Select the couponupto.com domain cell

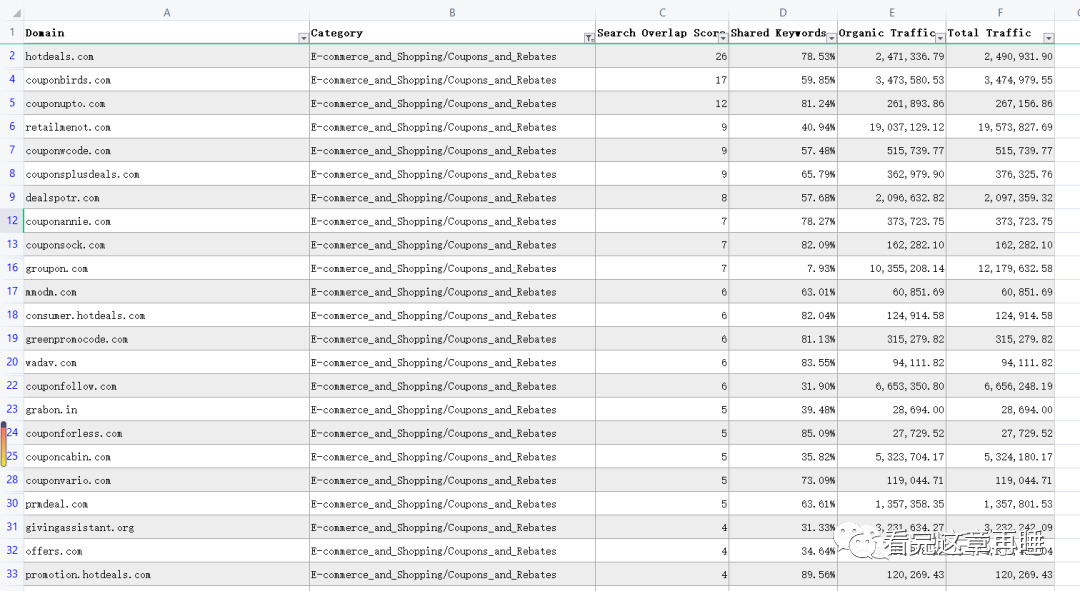click(167, 103)
